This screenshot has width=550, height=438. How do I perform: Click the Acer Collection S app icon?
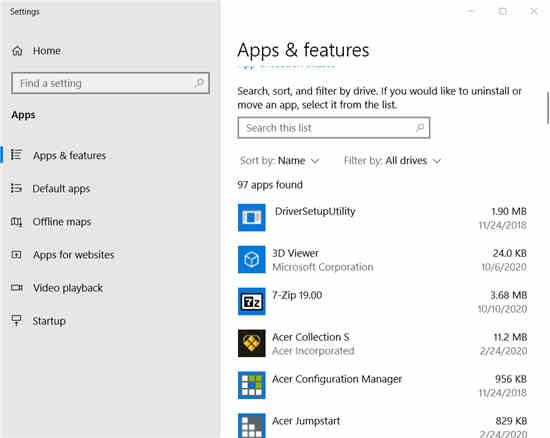tap(251, 343)
